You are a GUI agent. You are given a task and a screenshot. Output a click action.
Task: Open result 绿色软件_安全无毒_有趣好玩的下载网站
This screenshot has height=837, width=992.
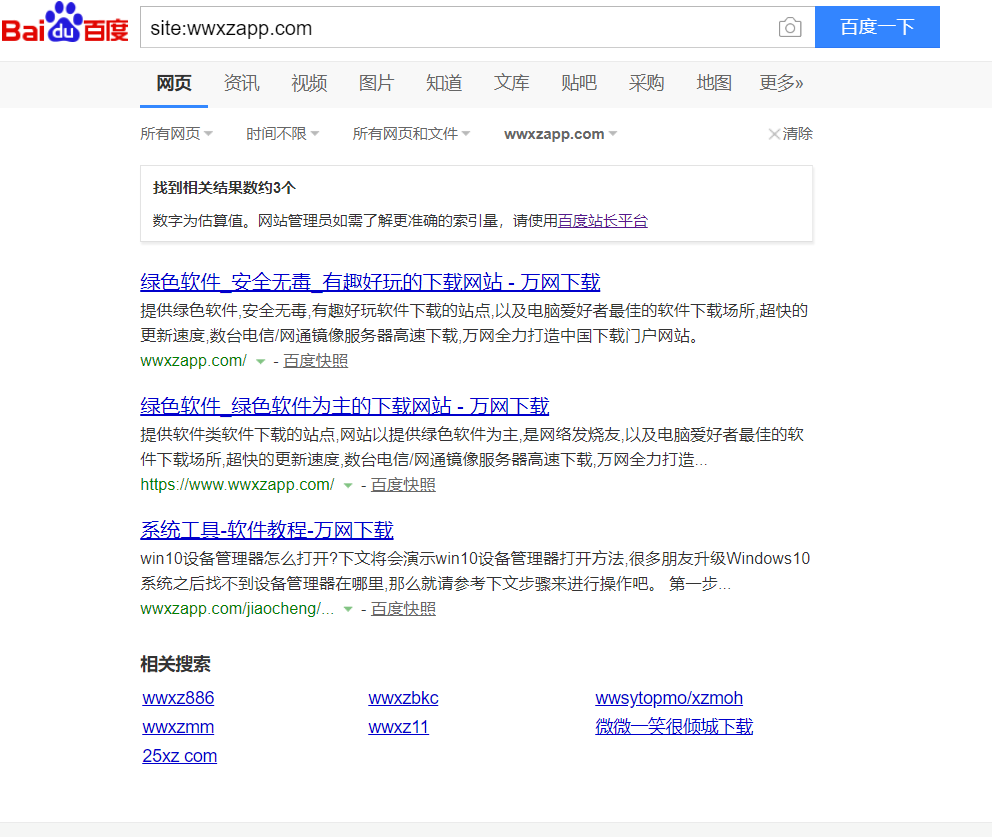(x=370, y=282)
